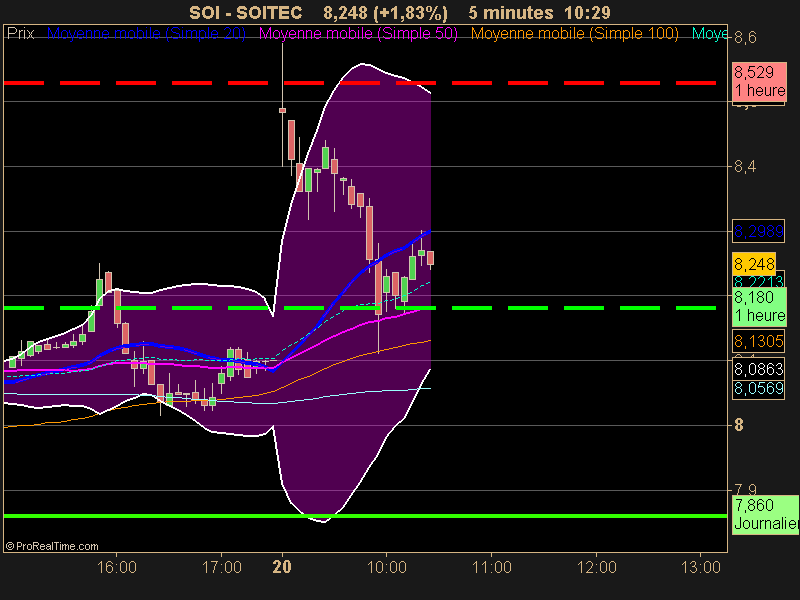Click the bold 20 date marker
This screenshot has height=600, width=800.
(282, 567)
